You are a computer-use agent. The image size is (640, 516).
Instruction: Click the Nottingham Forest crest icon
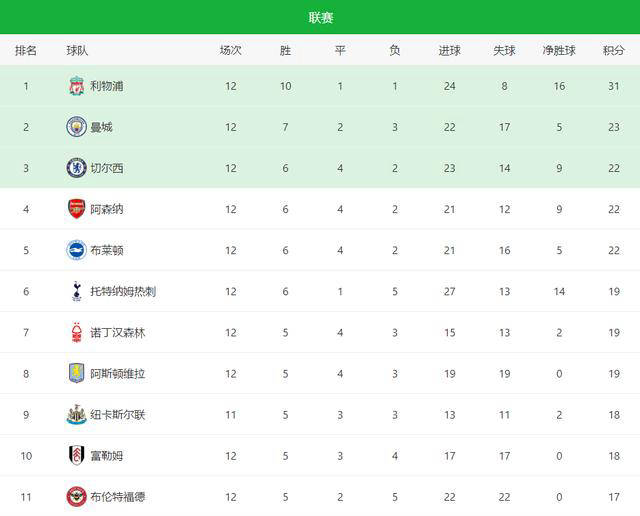[x=76, y=332]
